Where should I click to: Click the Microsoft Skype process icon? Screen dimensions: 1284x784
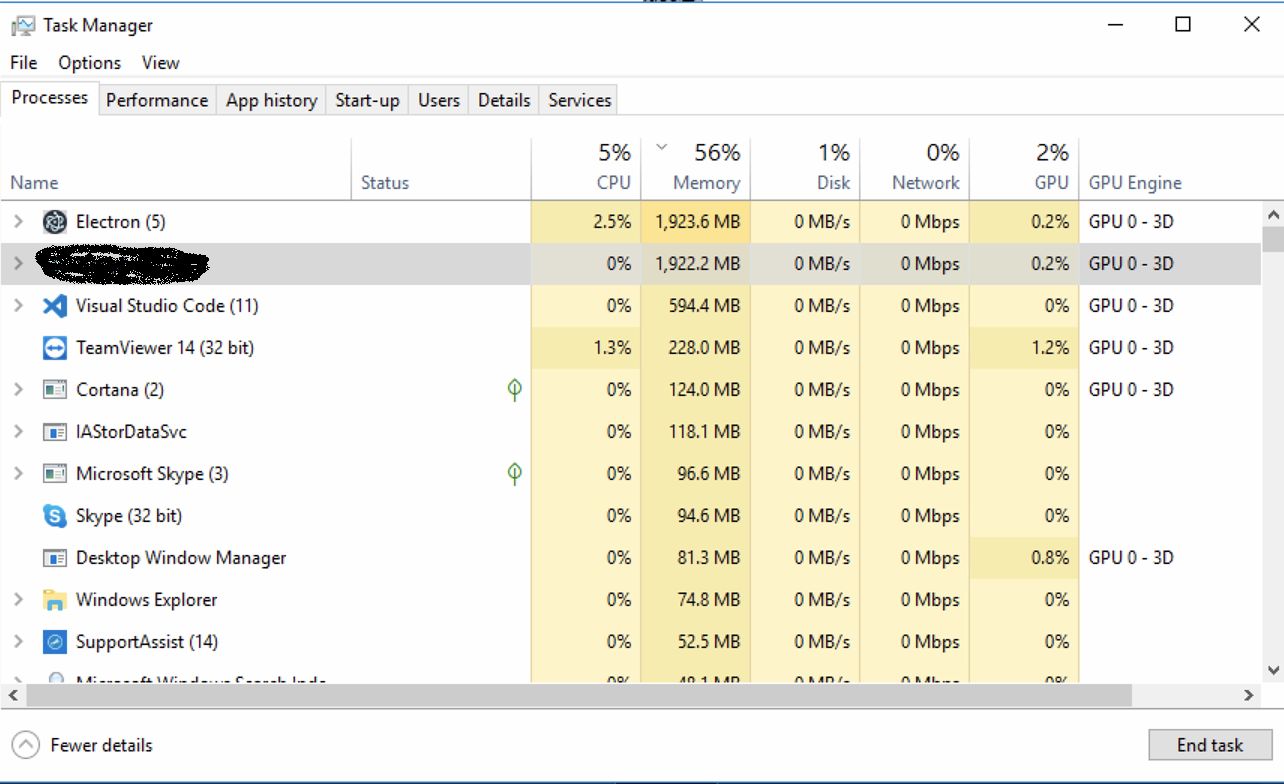(x=54, y=474)
